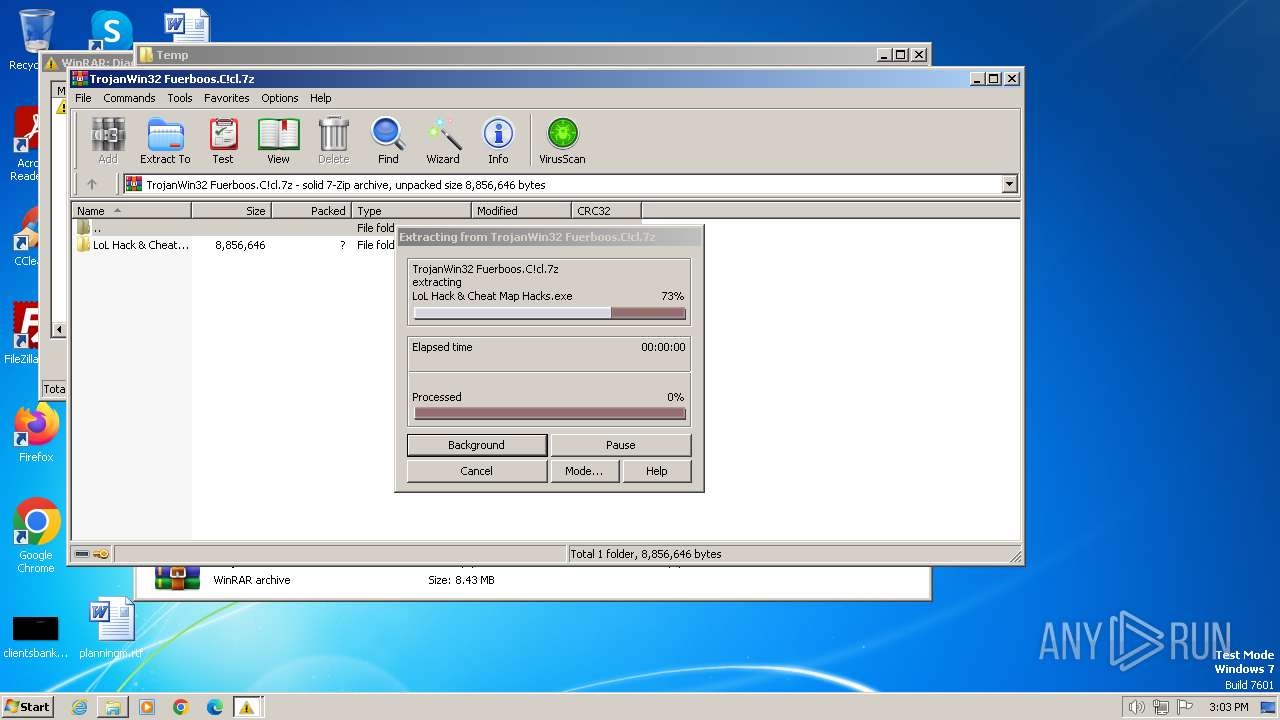
Task: Open the Find tool
Action: pos(388,140)
